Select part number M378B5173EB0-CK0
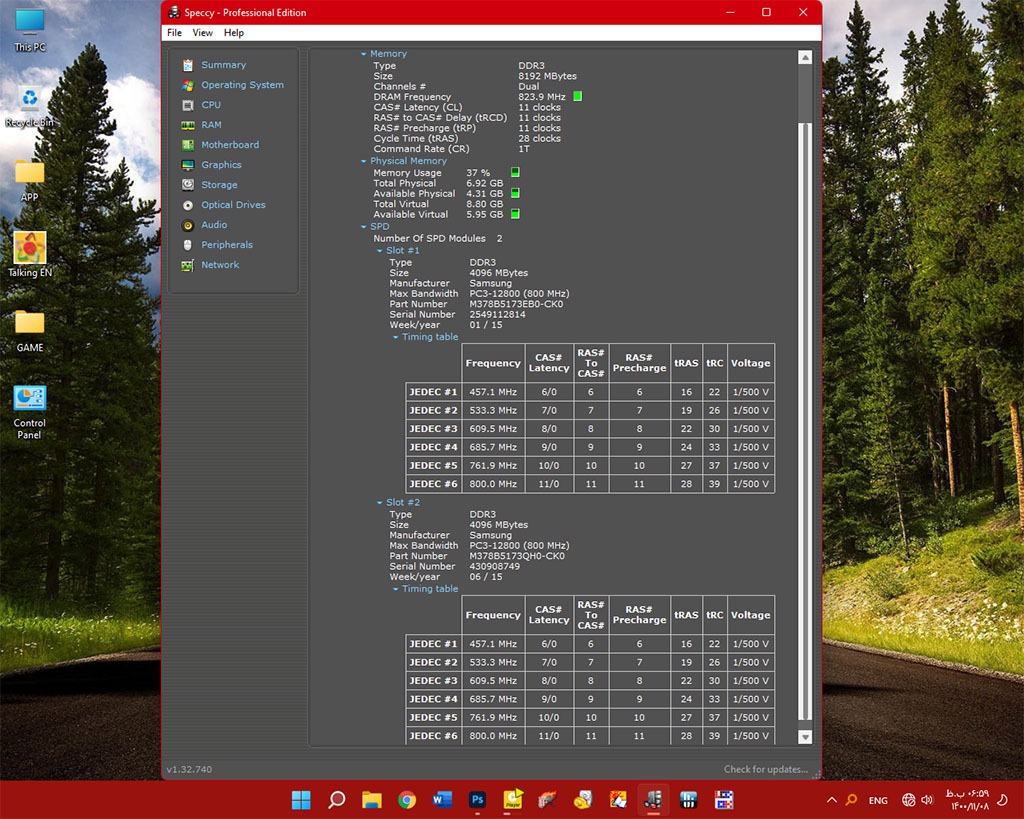This screenshot has height=819, width=1024. point(516,304)
